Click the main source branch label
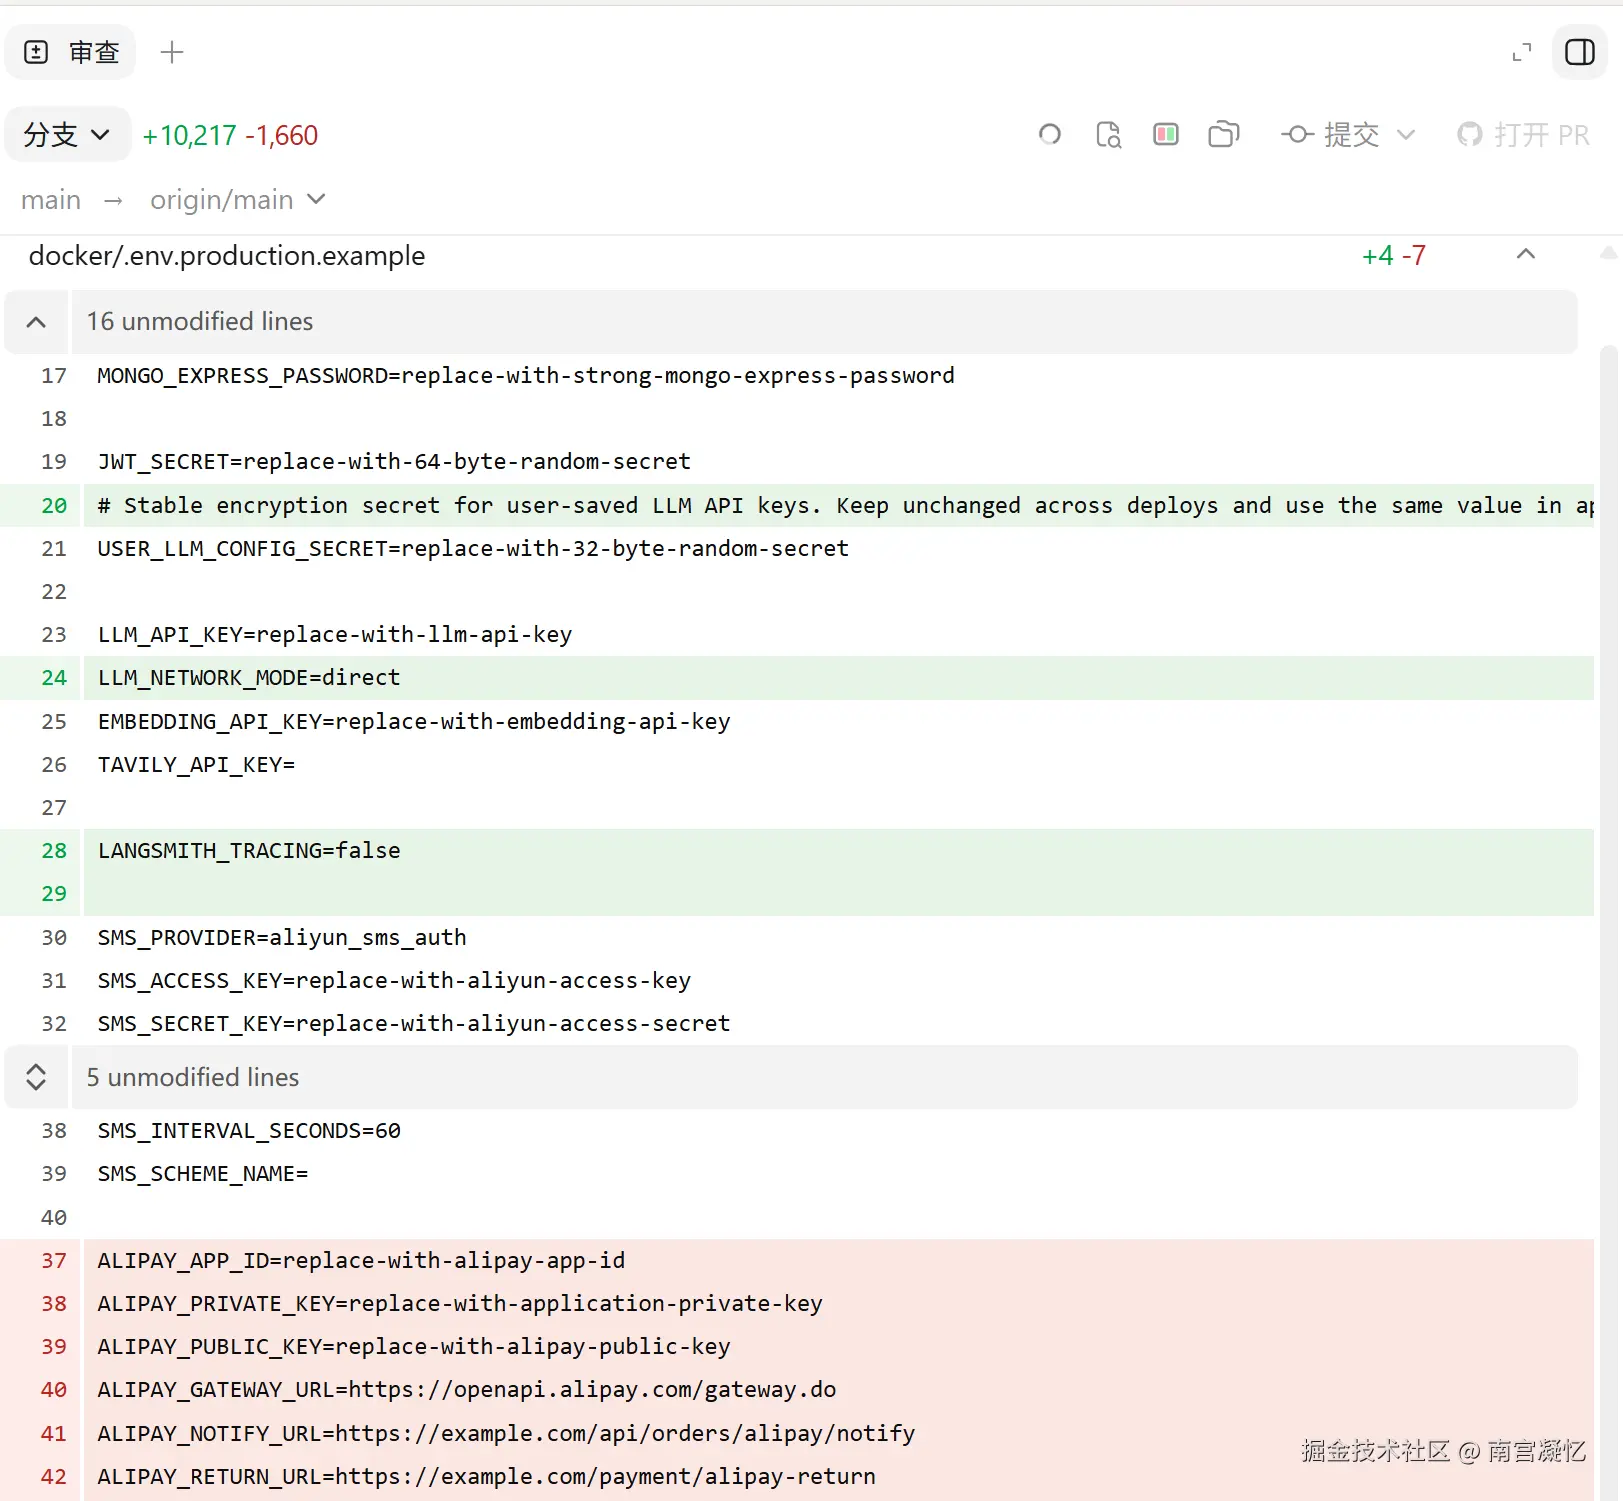Image resolution: width=1623 pixels, height=1501 pixels. pos(51,200)
